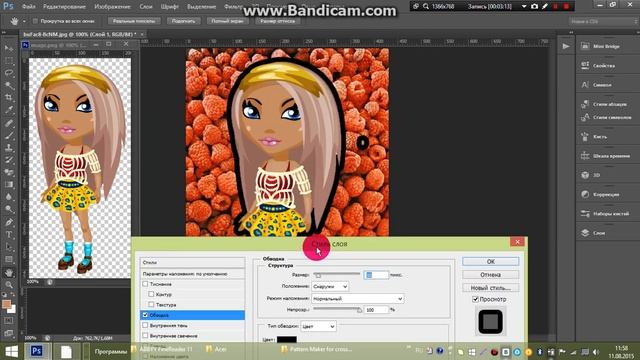The width and height of the screenshot is (640, 360).
Task: Select the Move tool in the toolbar
Action: click(x=9, y=48)
